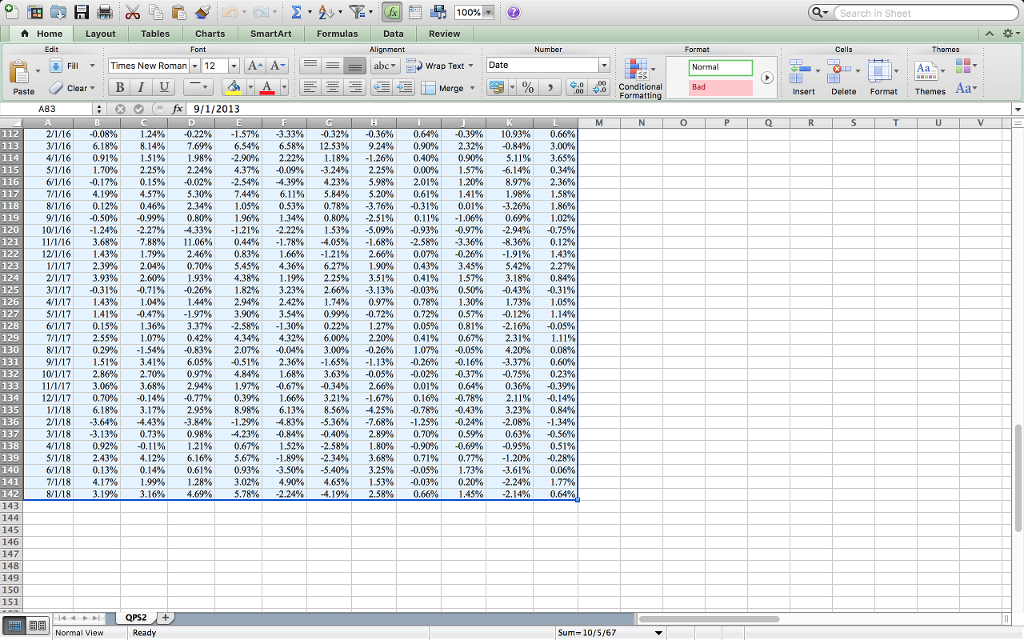The image size is (1024, 640).
Task: Toggle bold formatting
Action: tap(119, 88)
